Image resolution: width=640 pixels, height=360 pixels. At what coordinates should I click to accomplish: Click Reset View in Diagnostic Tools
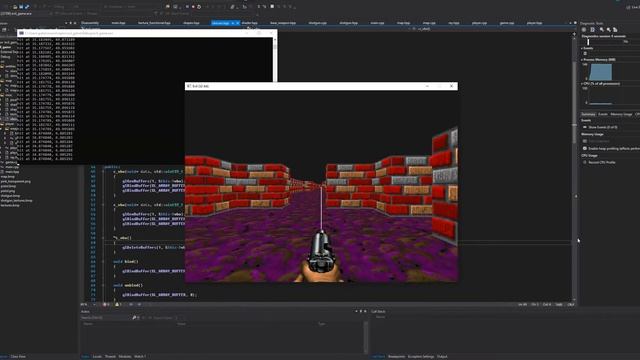click(615, 30)
